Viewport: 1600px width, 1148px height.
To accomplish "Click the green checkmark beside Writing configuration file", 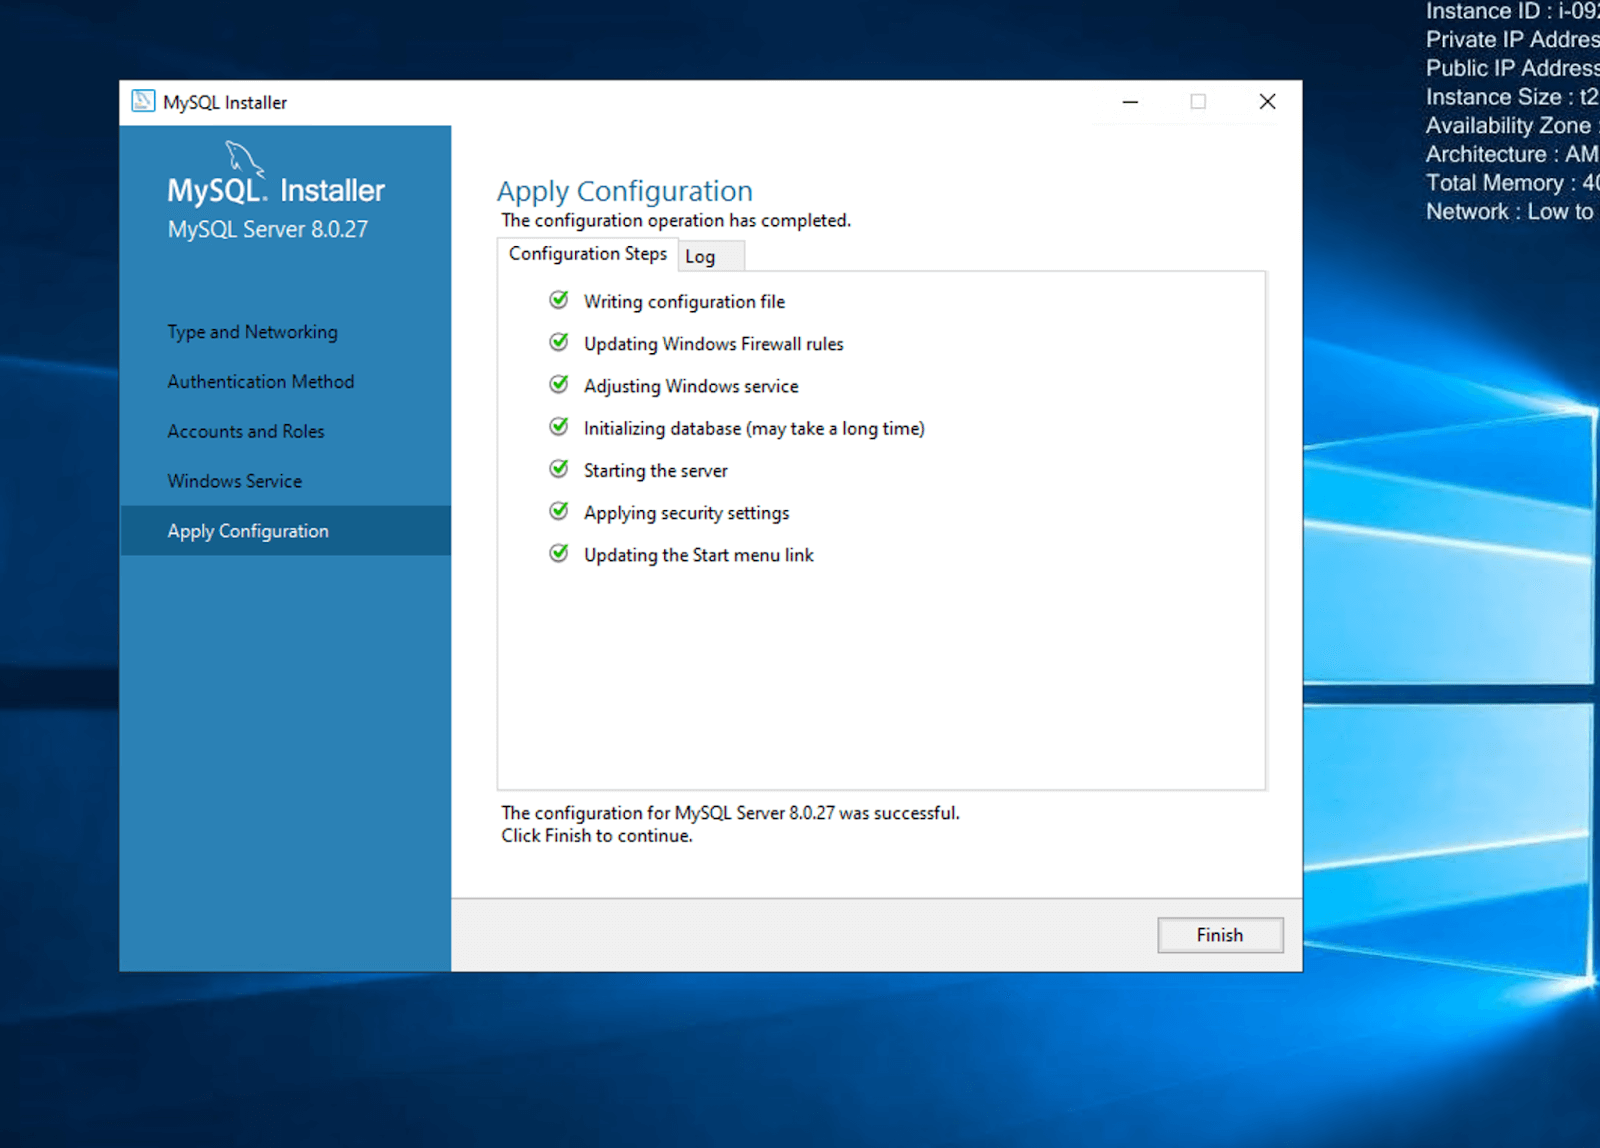I will 559,300.
